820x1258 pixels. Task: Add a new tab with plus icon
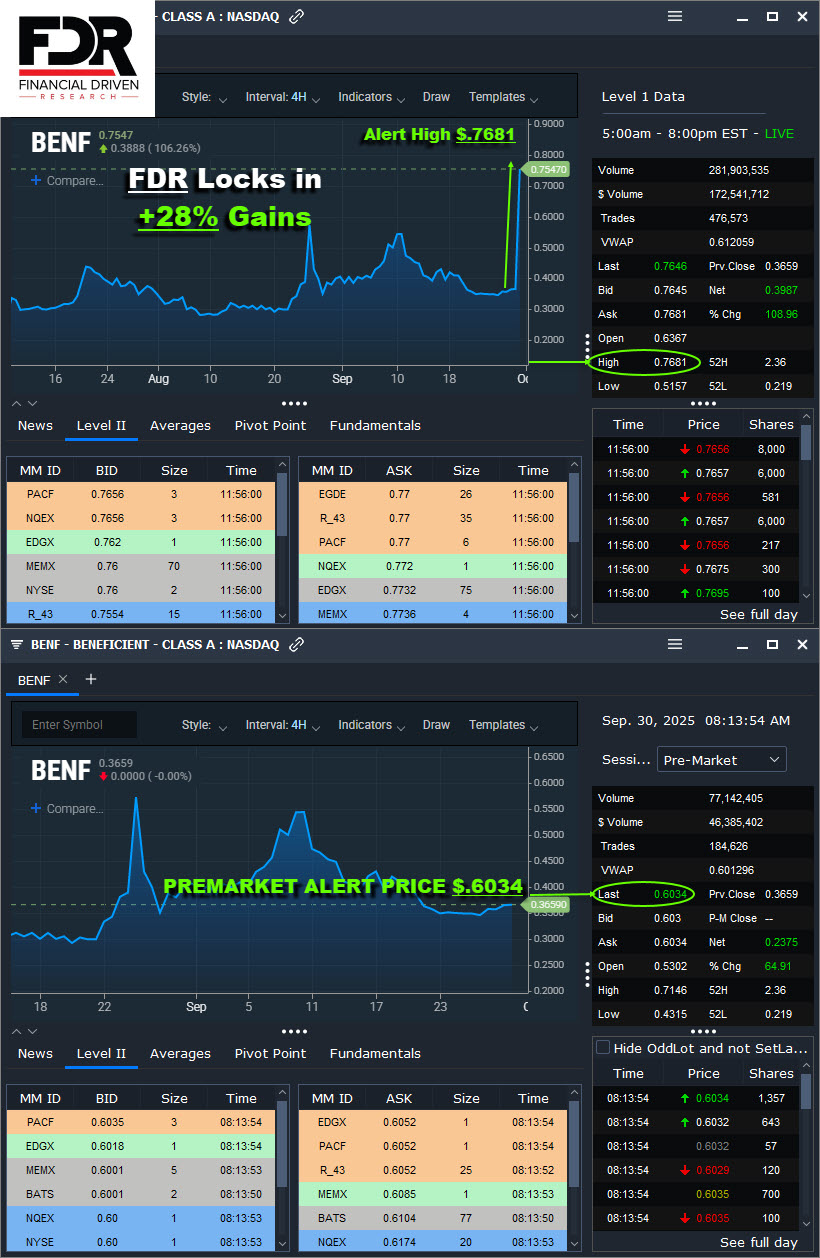(91, 680)
